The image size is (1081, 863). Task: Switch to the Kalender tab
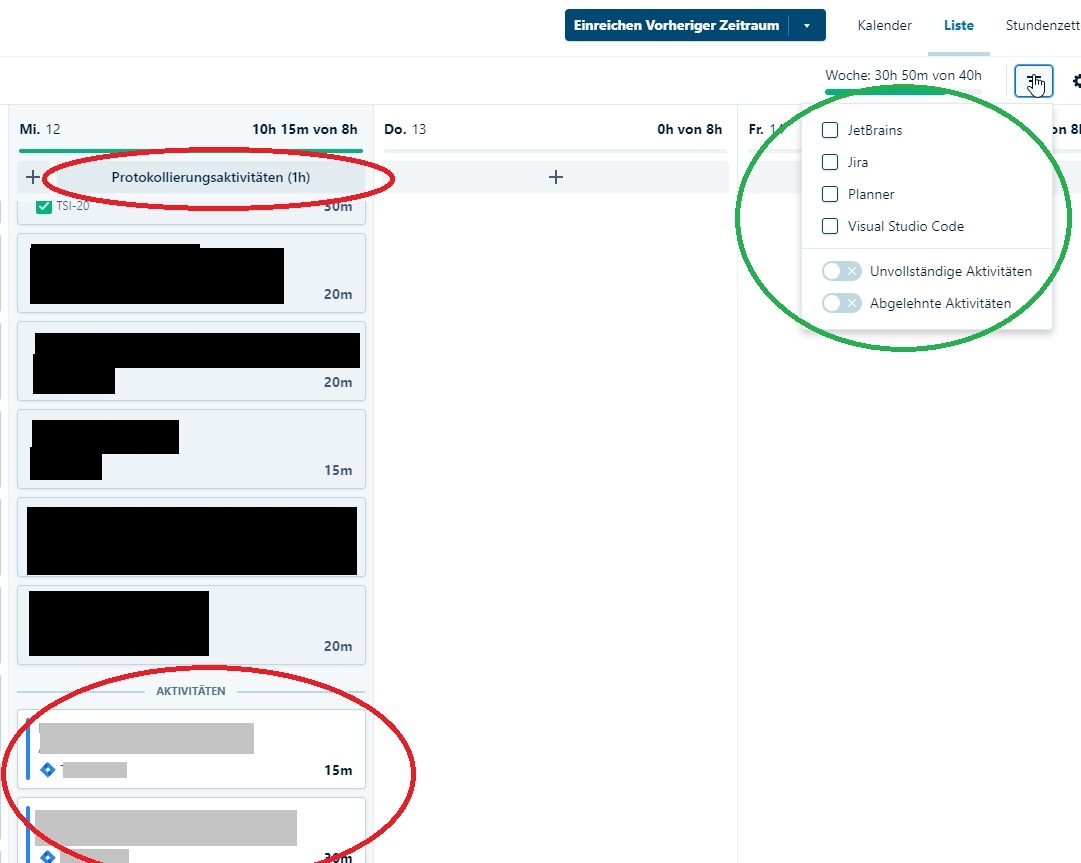[x=884, y=25]
